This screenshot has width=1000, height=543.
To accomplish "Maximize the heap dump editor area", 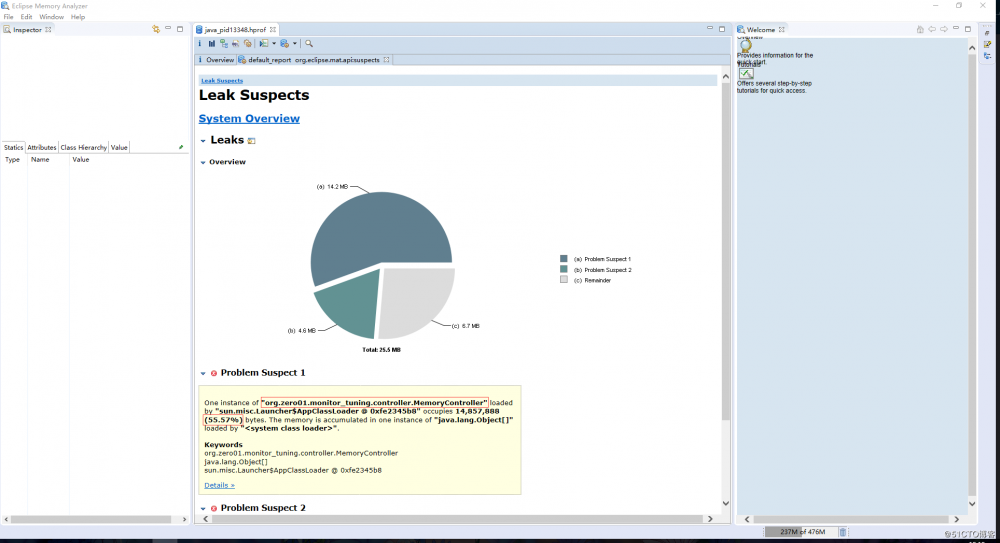I will (x=722, y=29).
